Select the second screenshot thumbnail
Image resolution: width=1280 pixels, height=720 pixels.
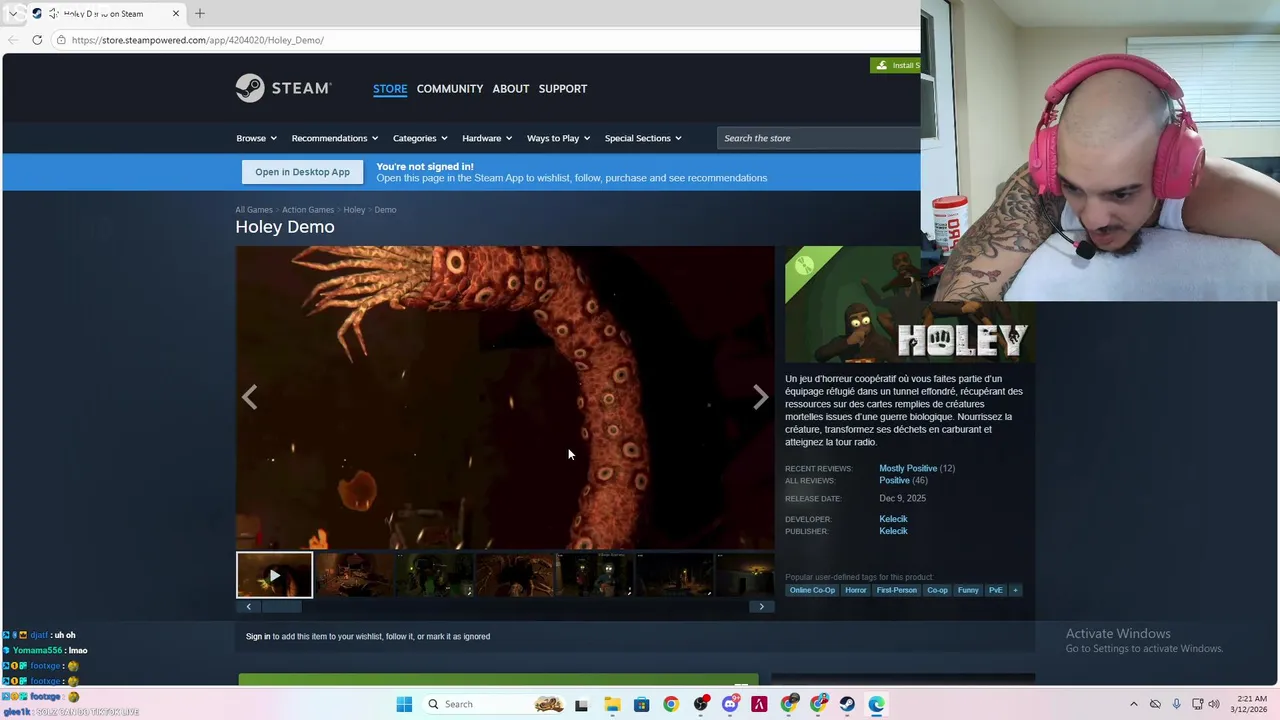click(x=354, y=575)
